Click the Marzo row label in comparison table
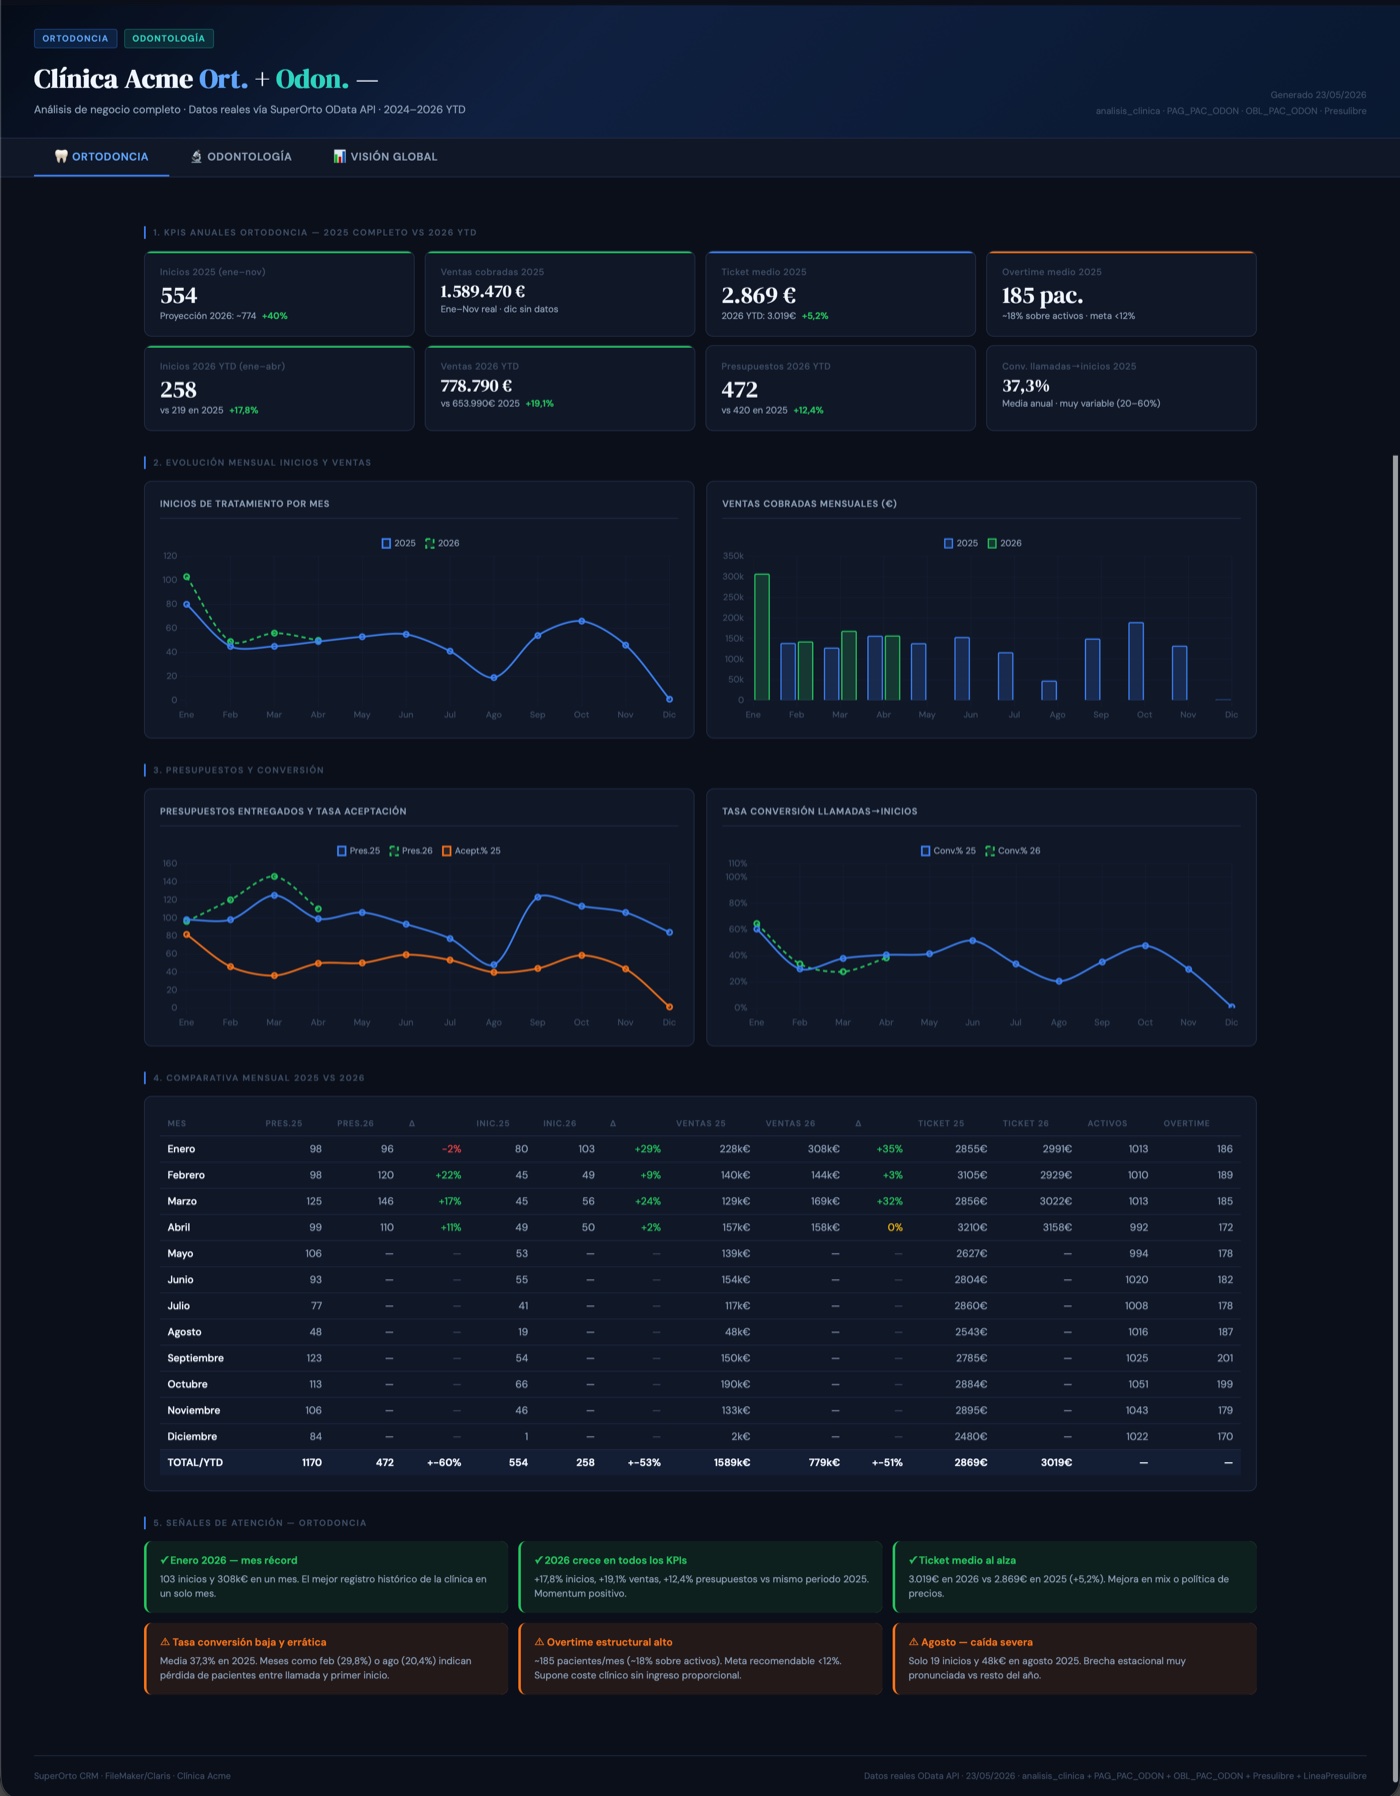 (x=182, y=1201)
